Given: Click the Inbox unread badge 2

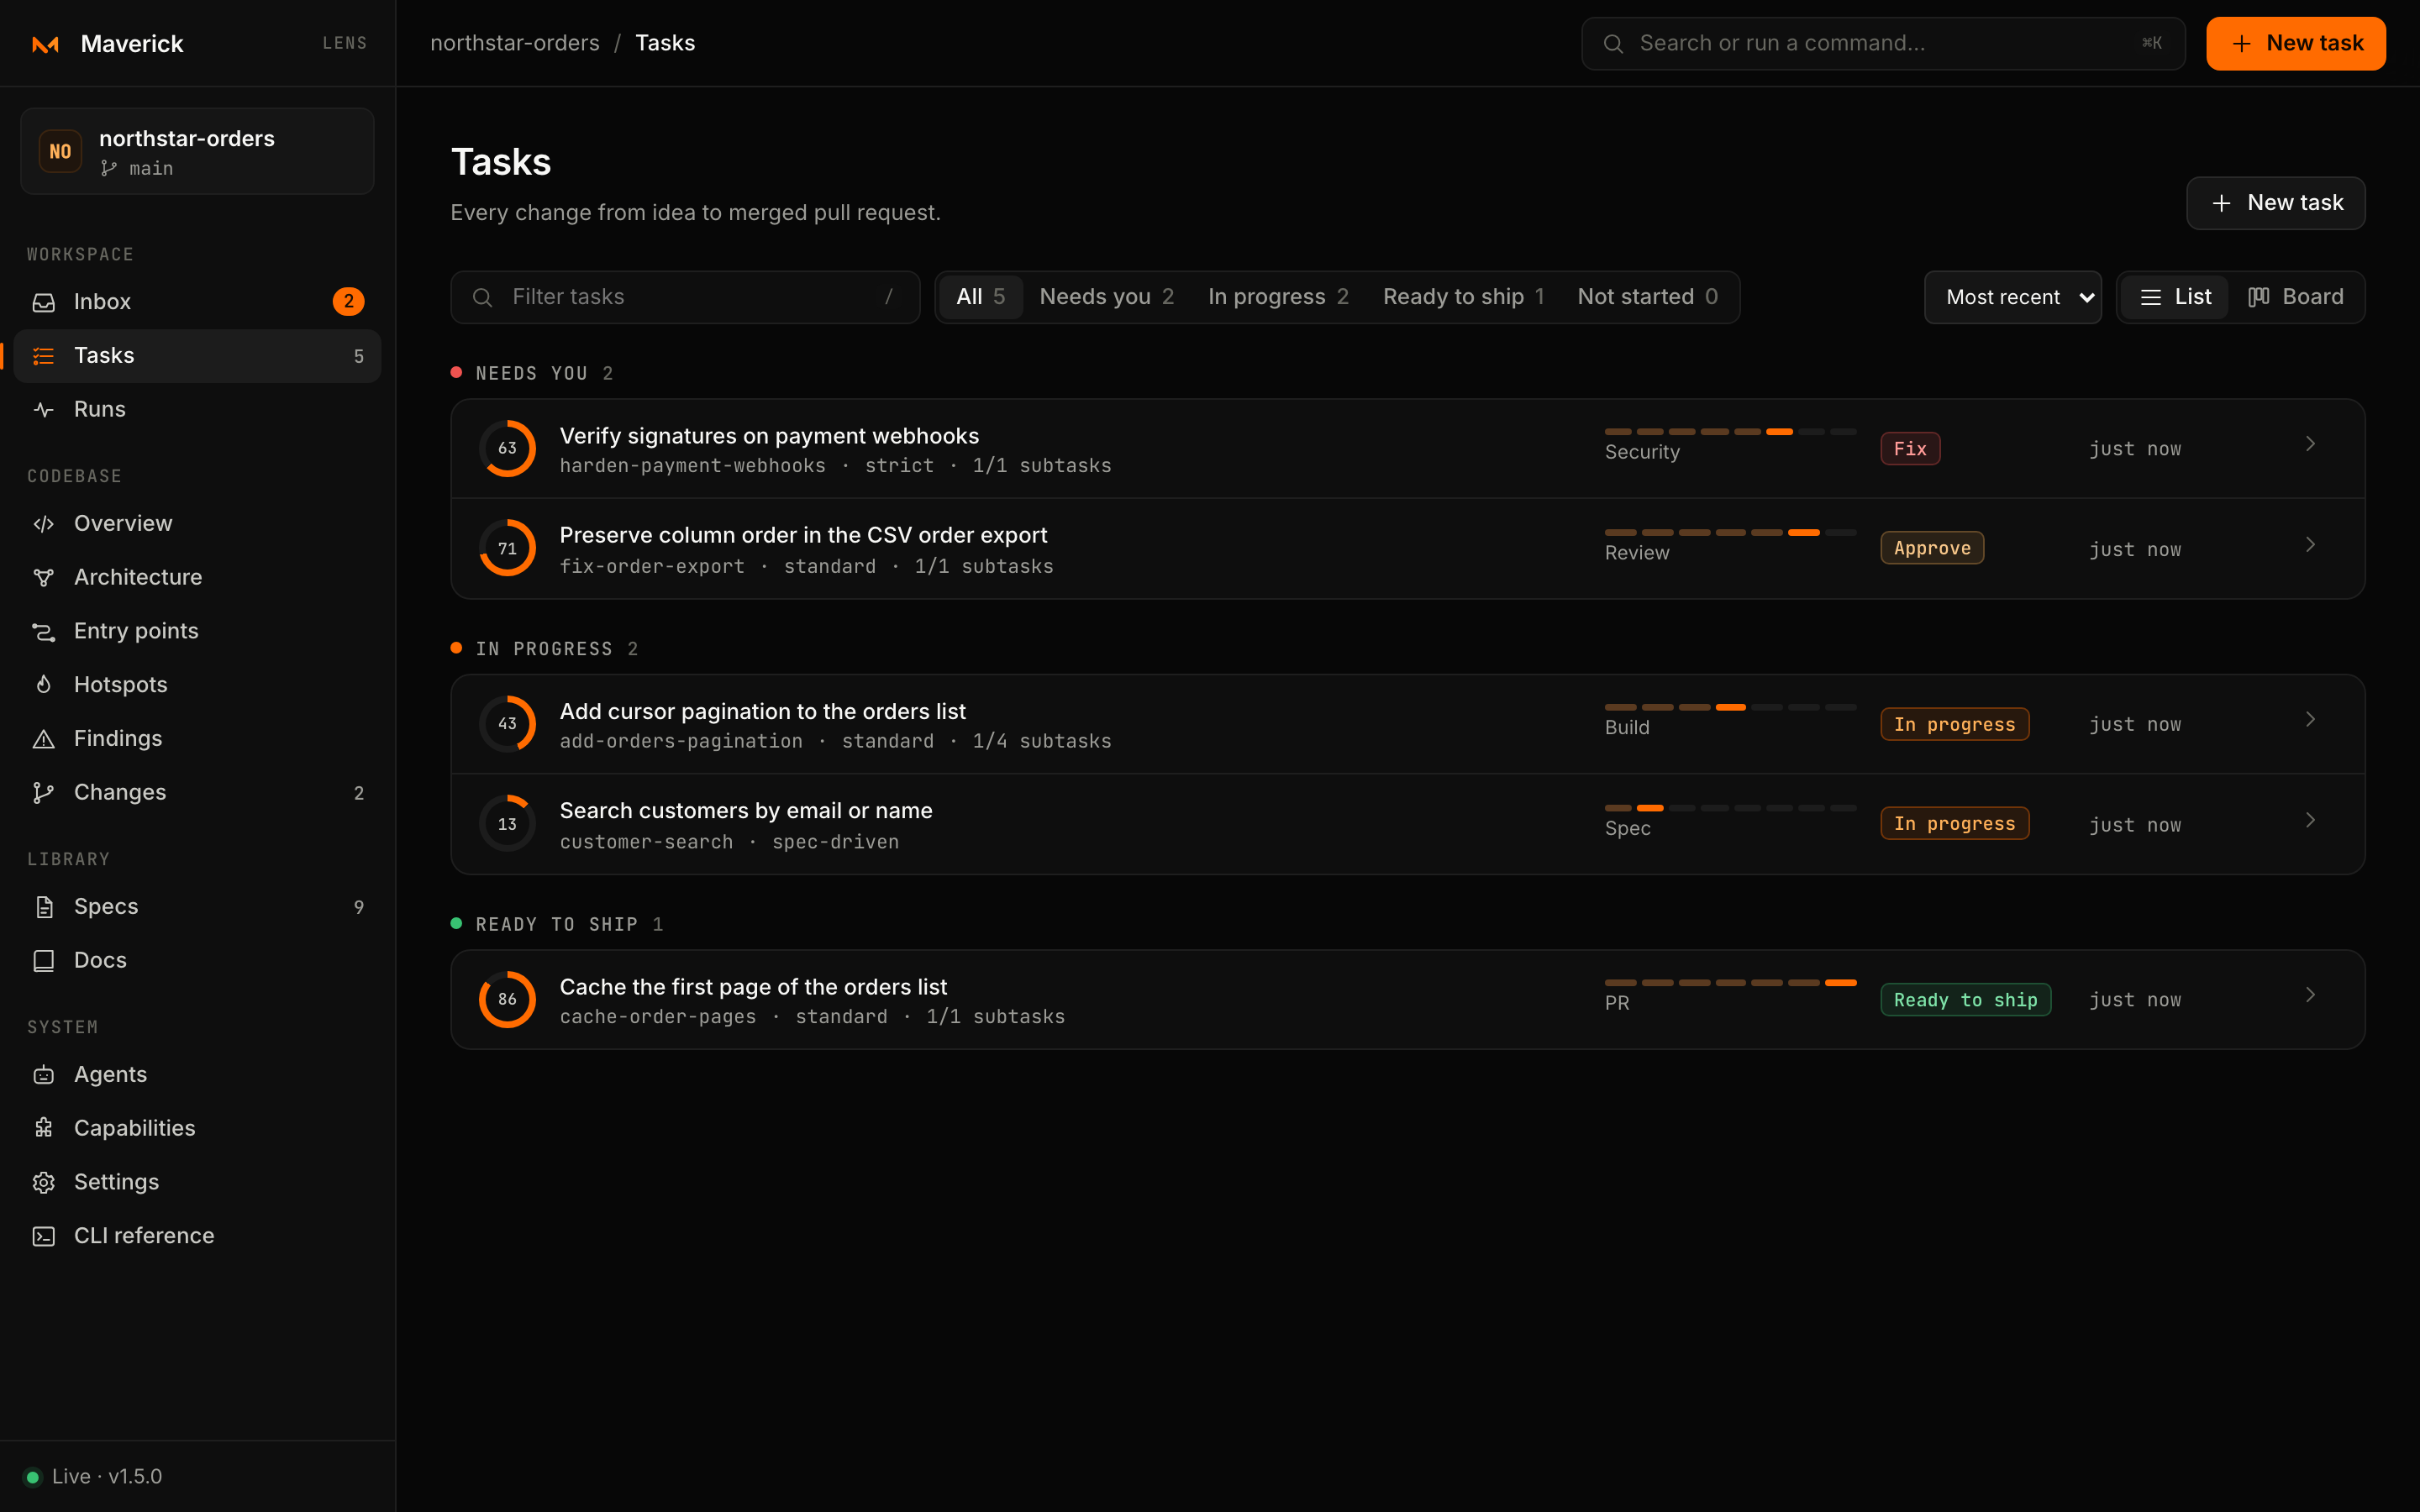Looking at the screenshot, I should coord(348,301).
